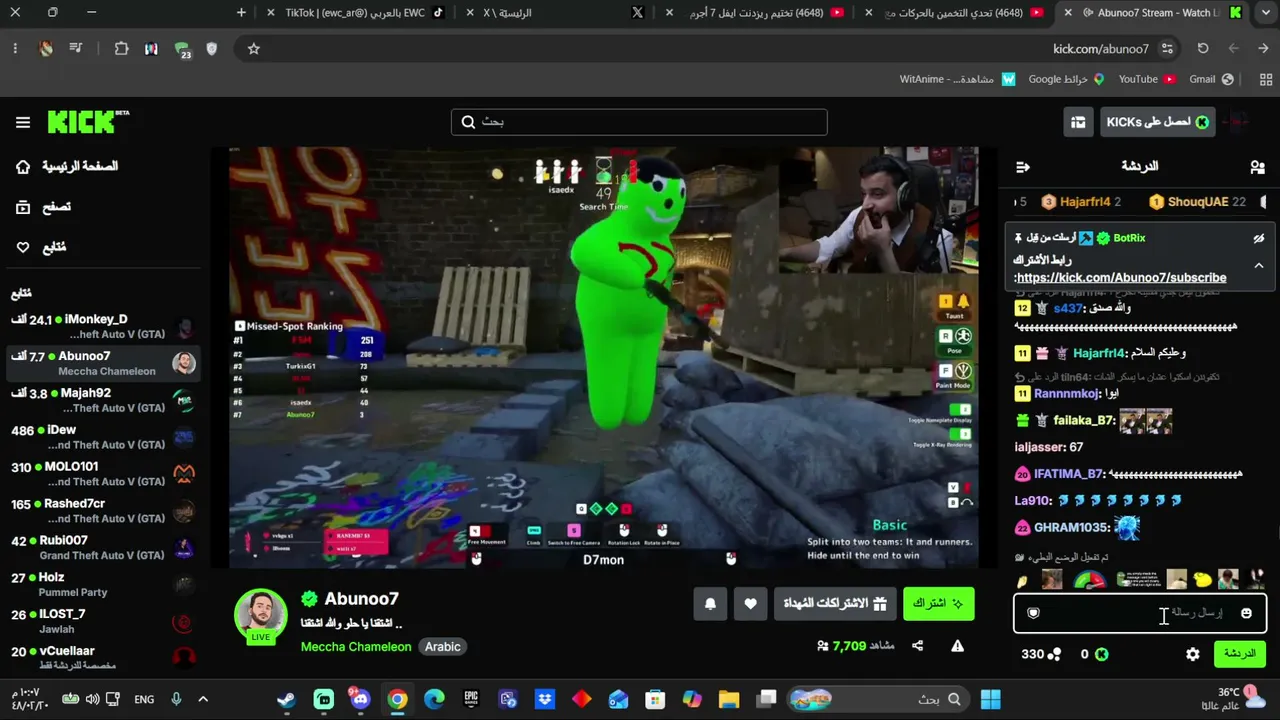1280x720 pixels.
Task: Click the microphone icon in system tray
Action: point(176,699)
